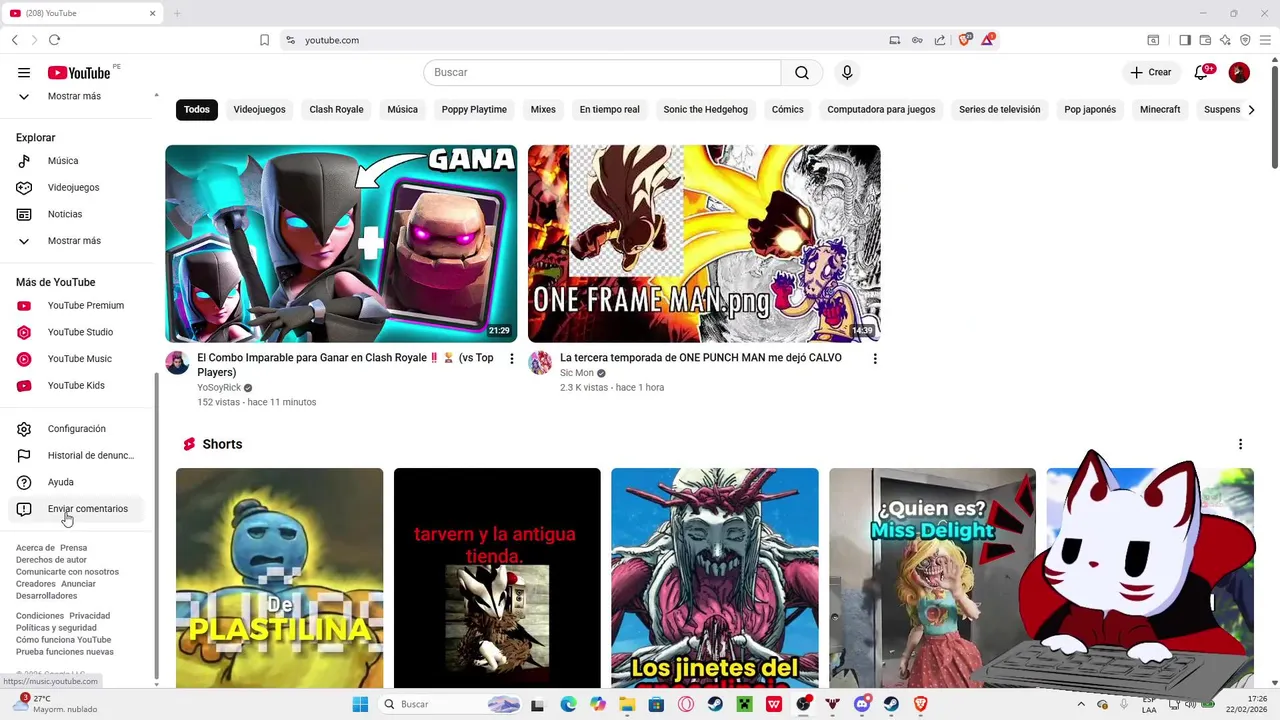Select the En tiempo real chip

click(609, 109)
